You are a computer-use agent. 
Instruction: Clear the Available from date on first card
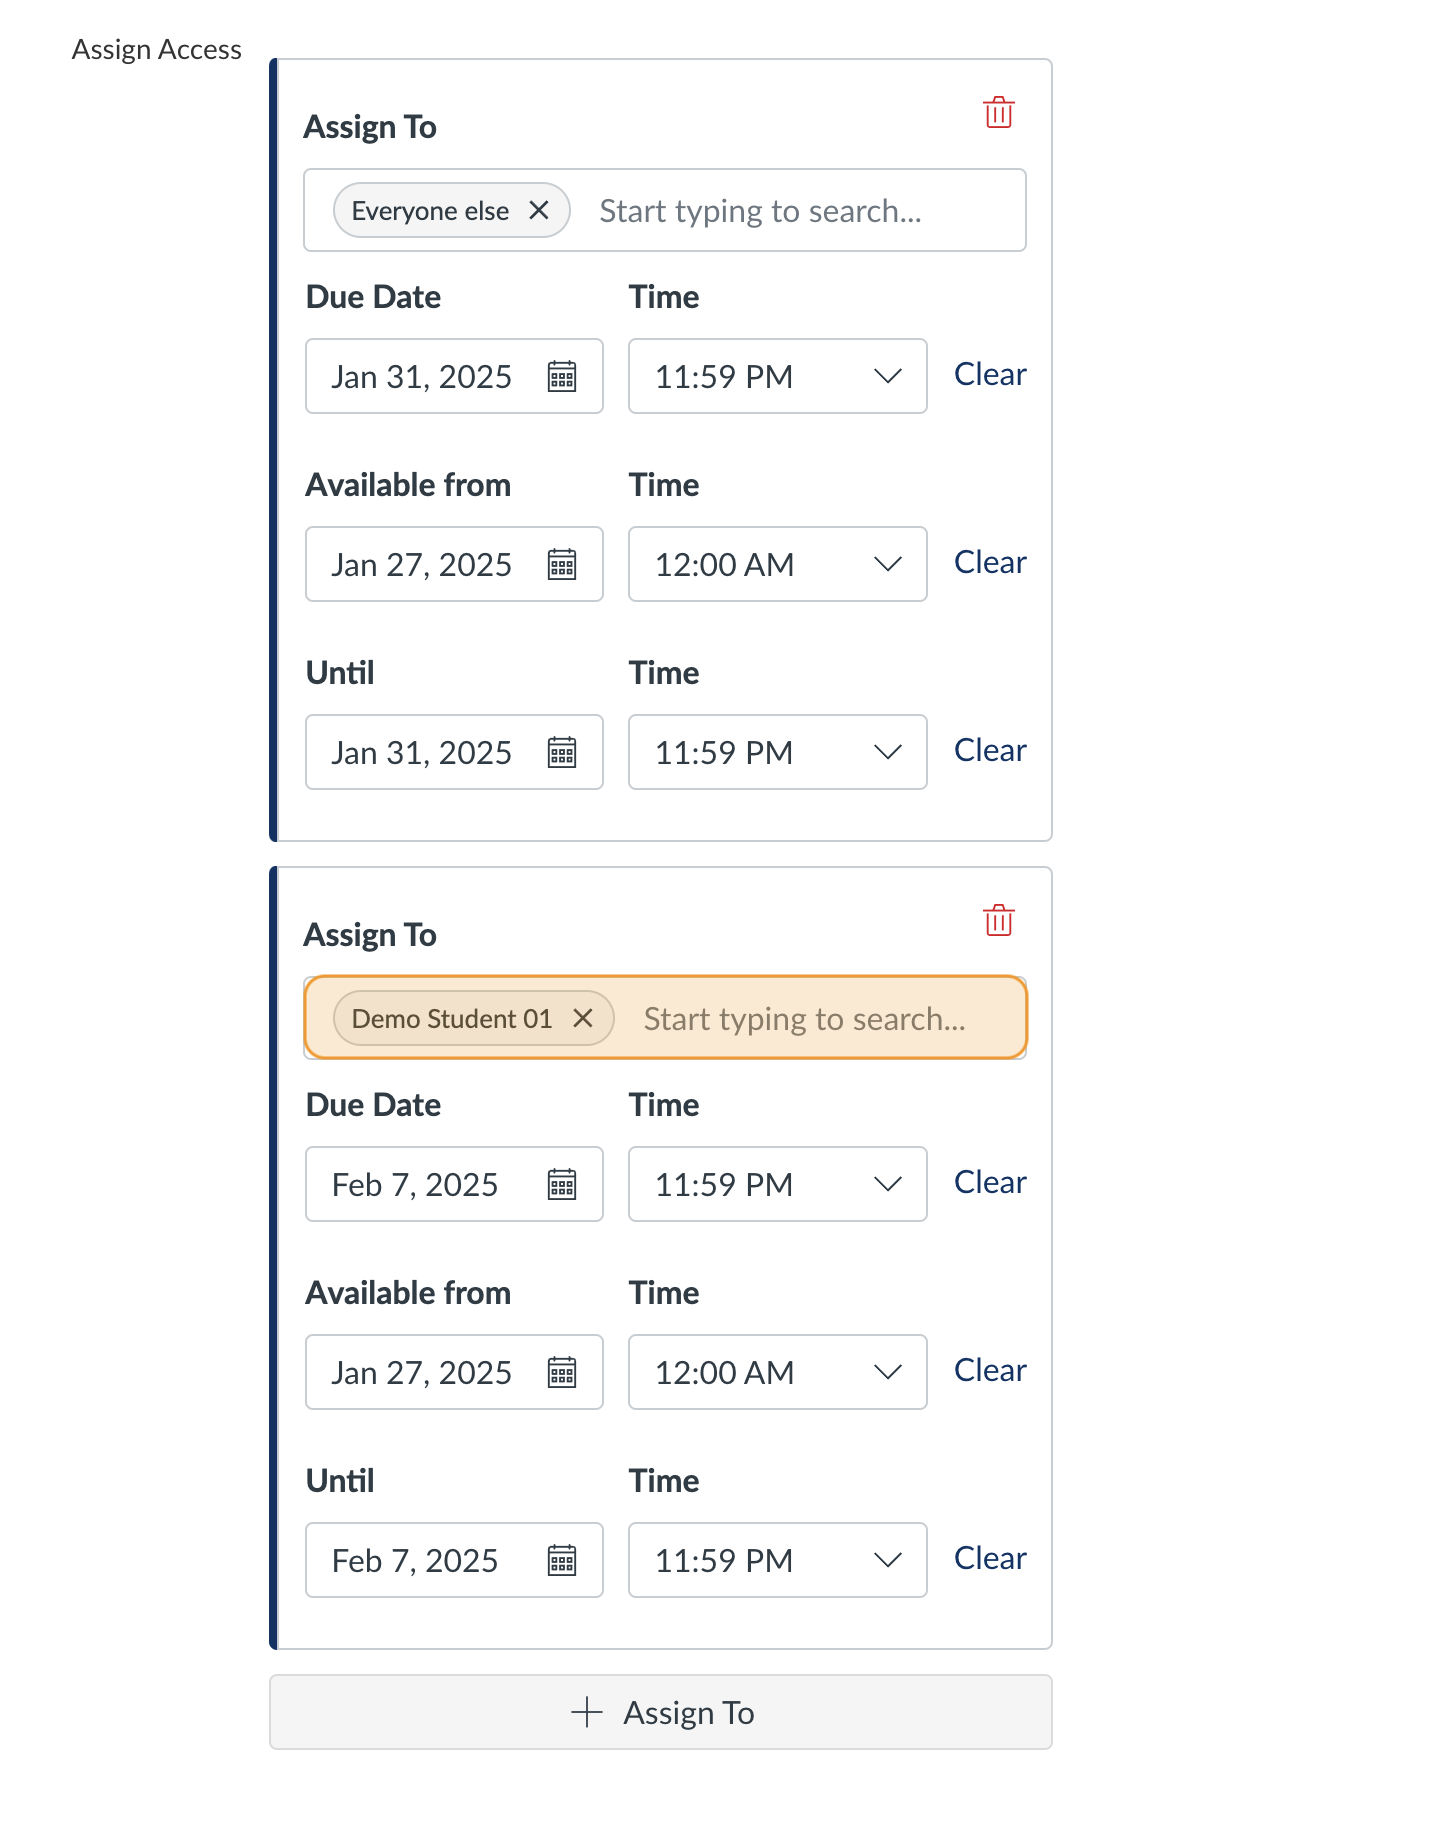(x=989, y=562)
